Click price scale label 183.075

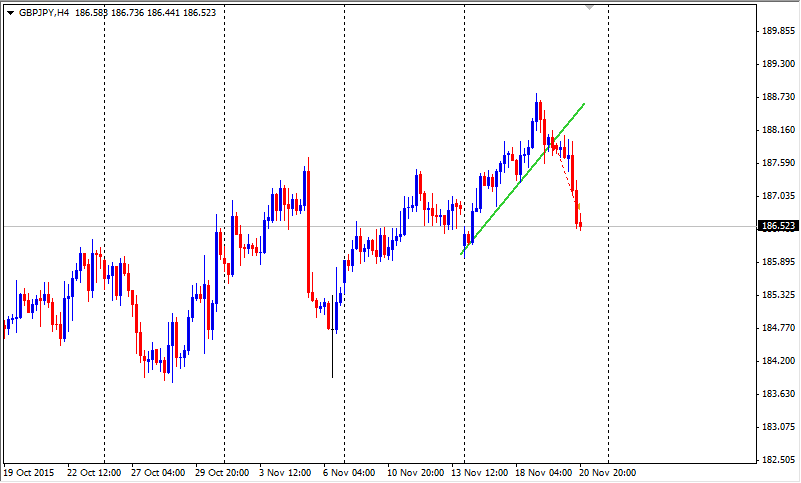click(x=779, y=427)
